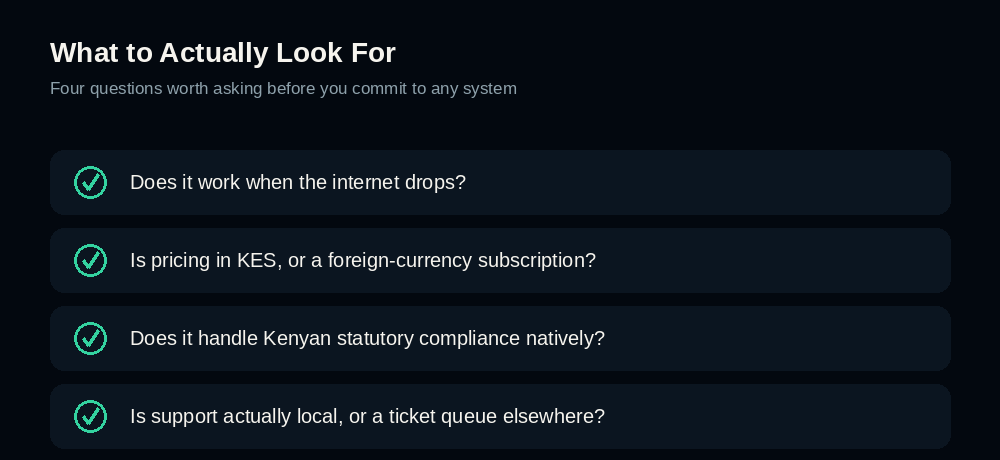Click 'Is pricing in KES' question text
Screen dimensions: 1000x460
(363, 260)
